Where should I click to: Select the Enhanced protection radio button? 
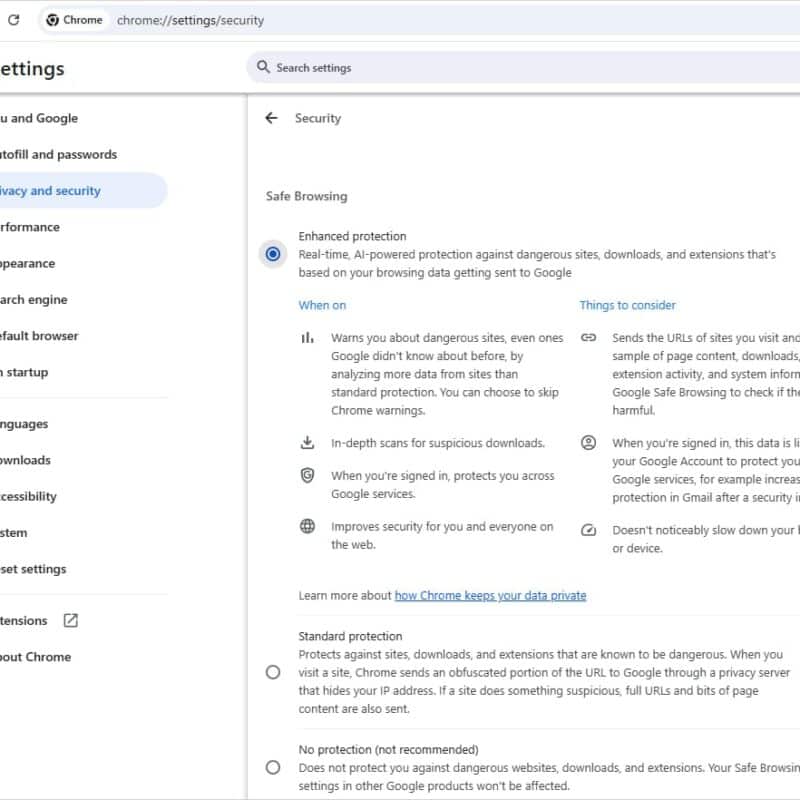pyautogui.click(x=273, y=254)
